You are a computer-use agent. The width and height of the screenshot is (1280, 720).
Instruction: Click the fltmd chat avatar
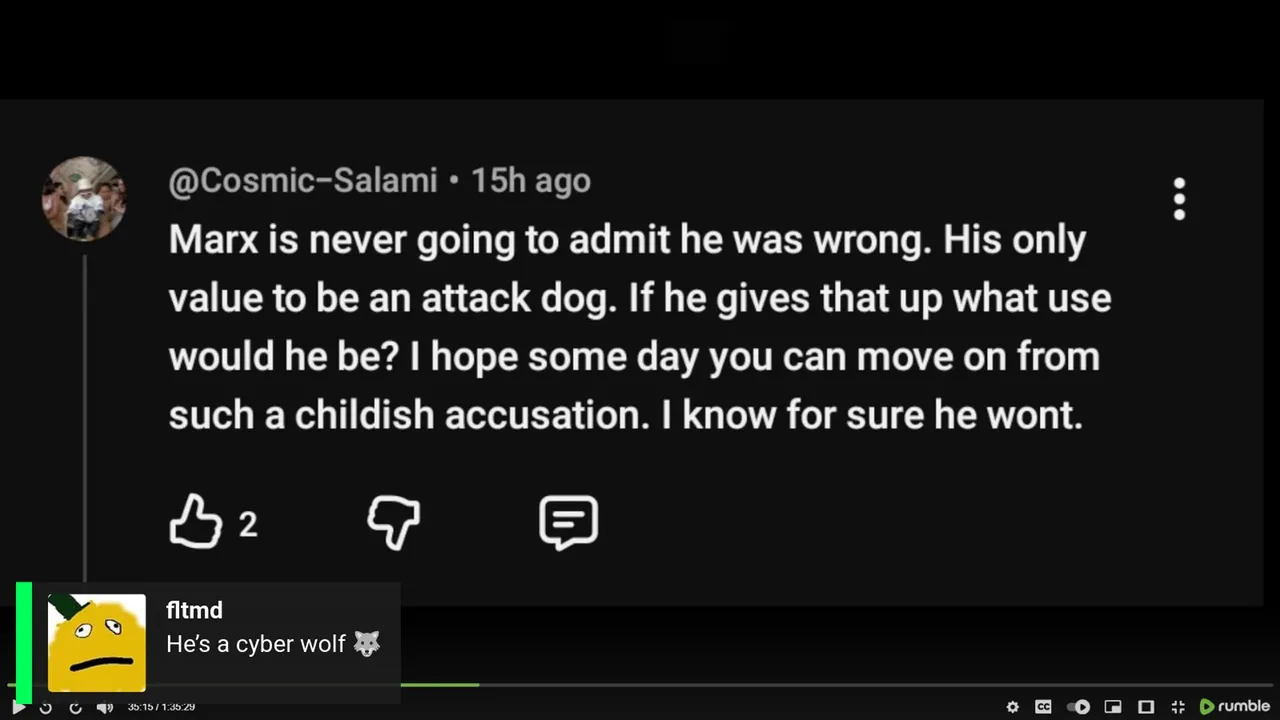tap(97, 642)
